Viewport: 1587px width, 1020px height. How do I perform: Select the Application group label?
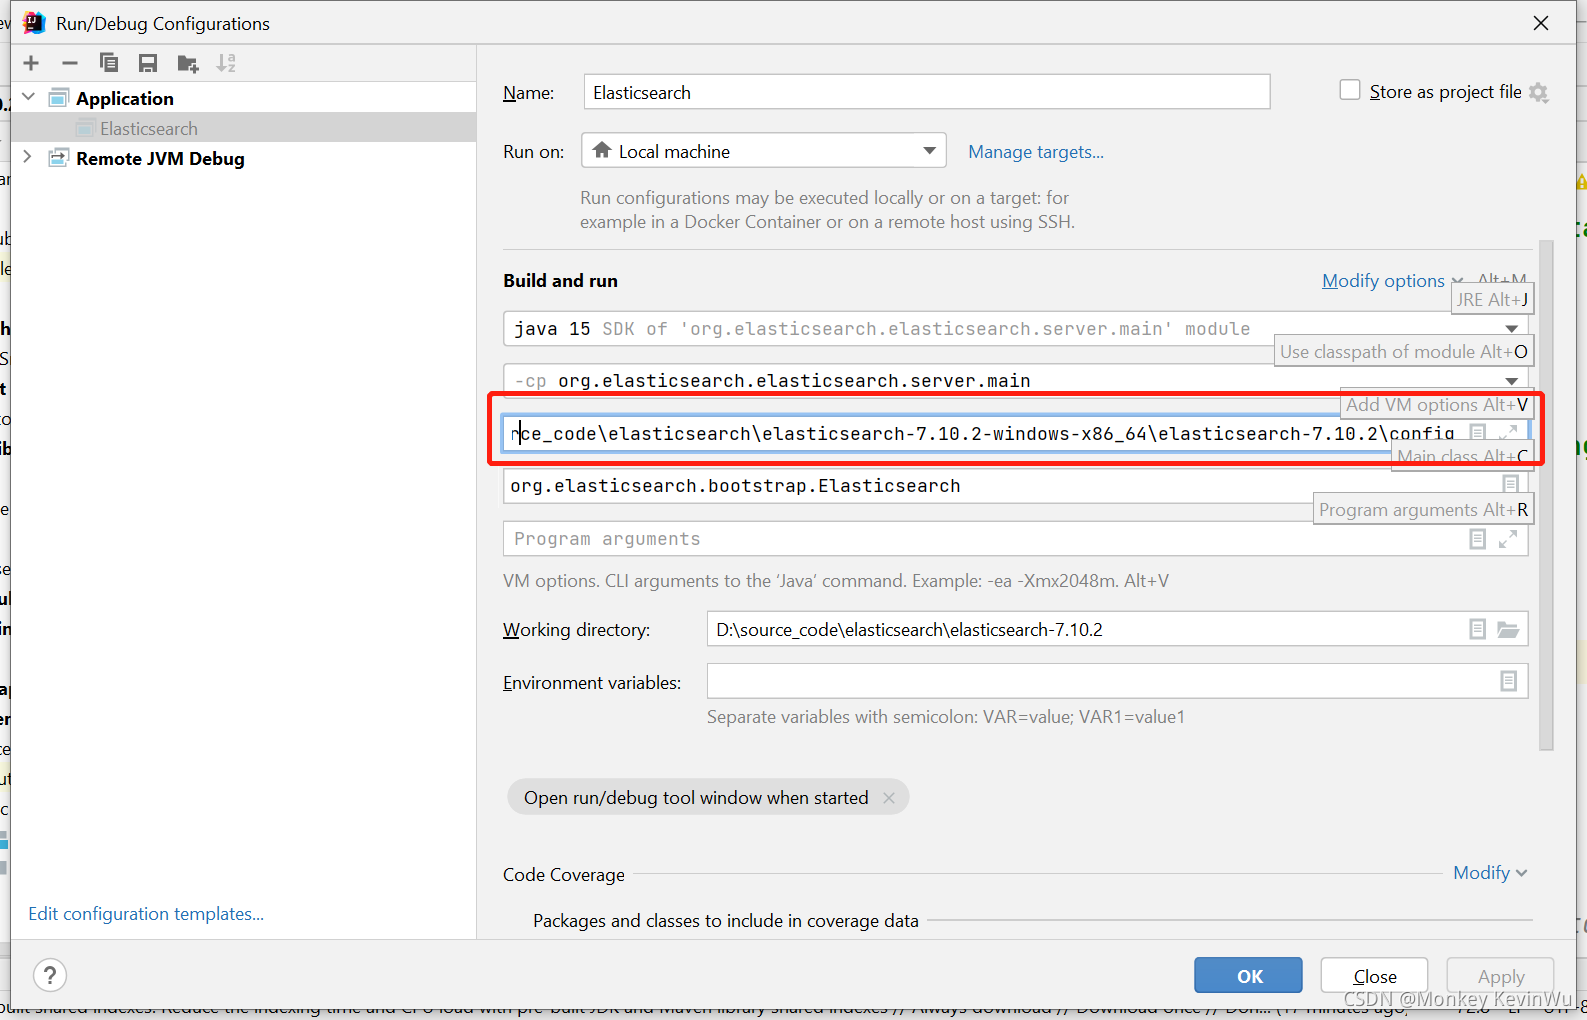tap(125, 98)
